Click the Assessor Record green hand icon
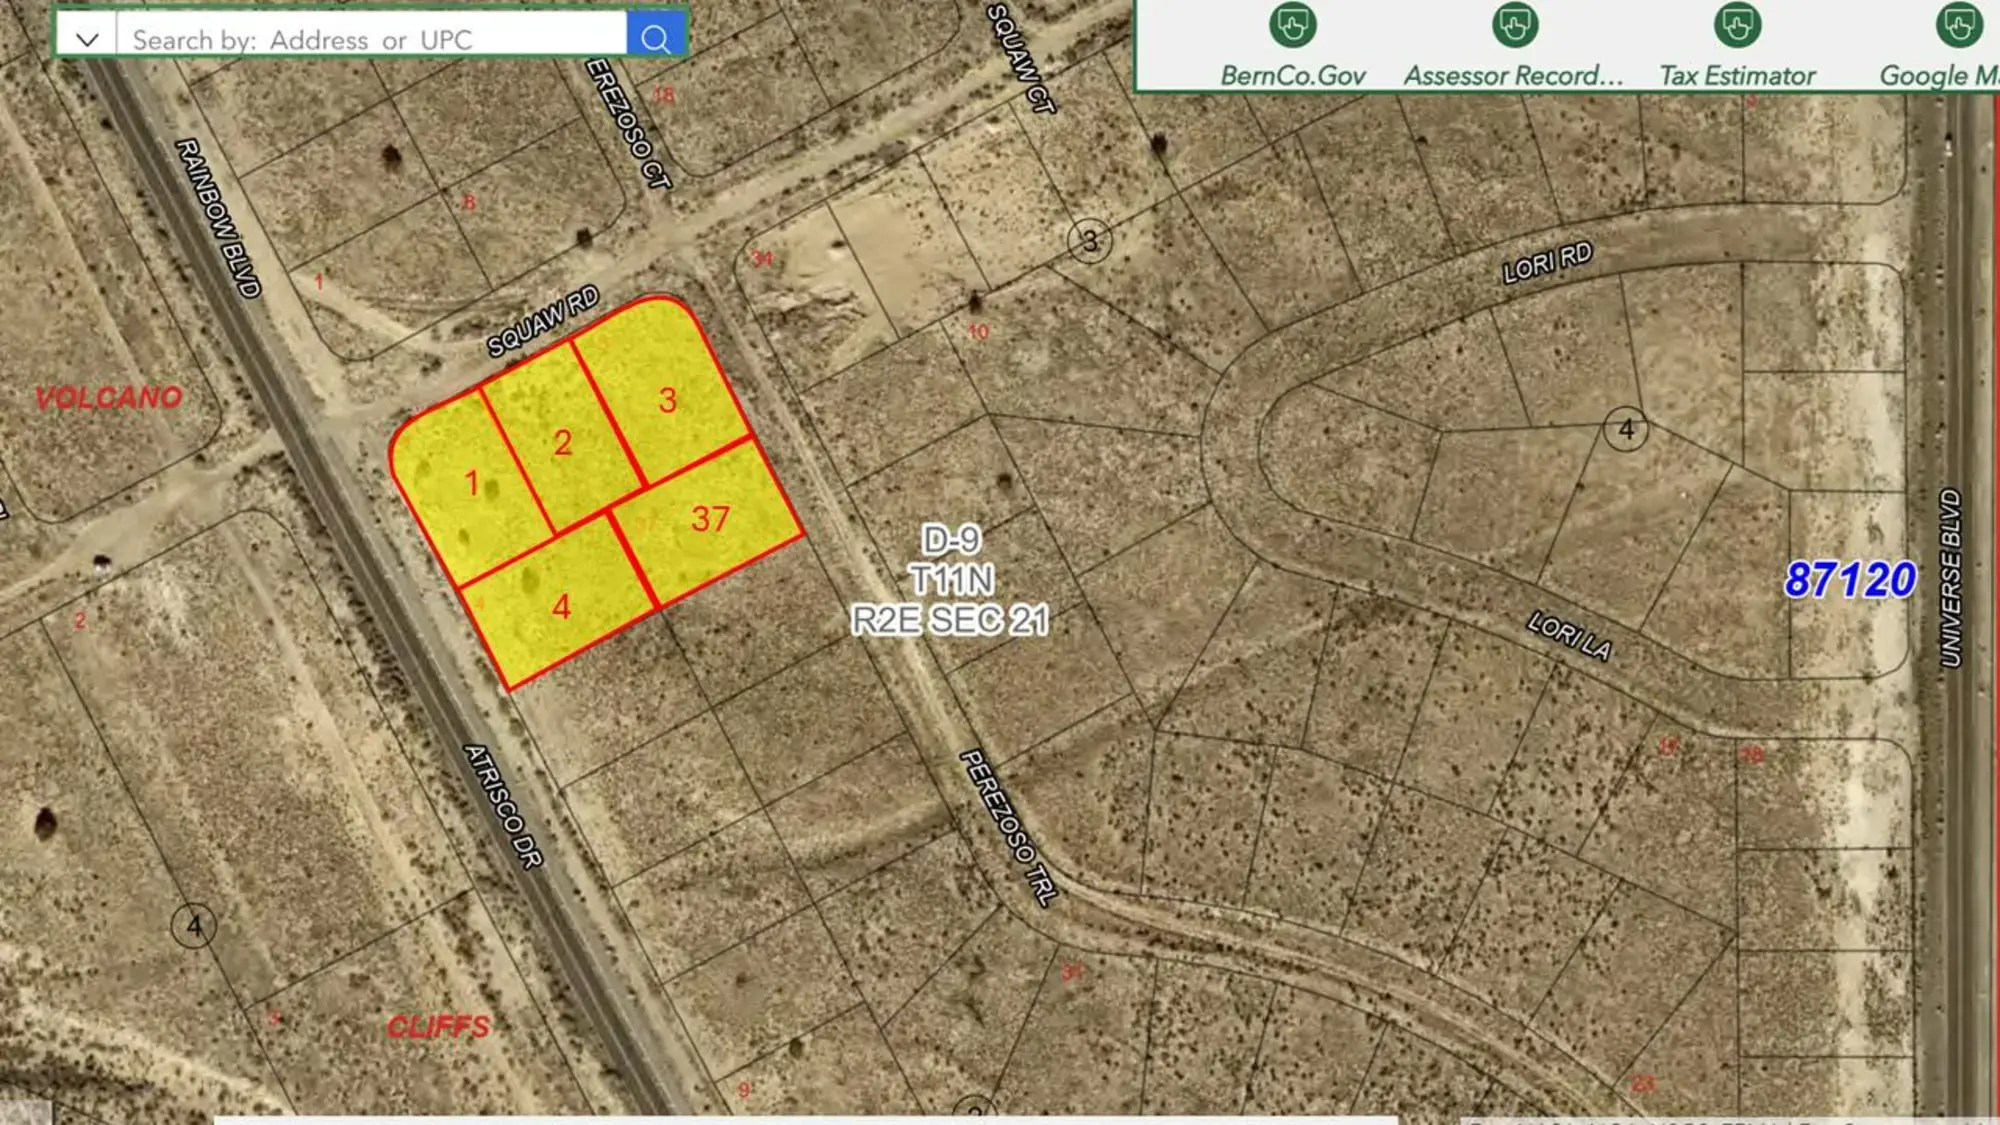 pyautogui.click(x=1516, y=26)
